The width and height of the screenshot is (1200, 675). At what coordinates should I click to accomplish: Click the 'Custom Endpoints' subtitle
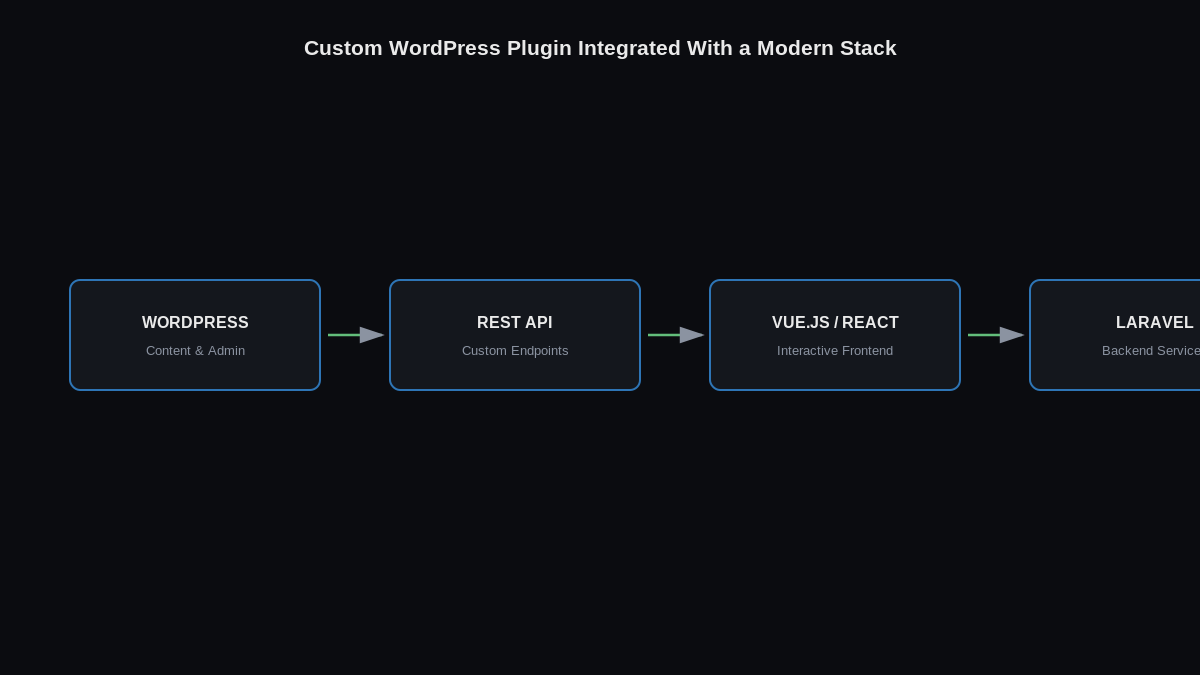515,351
